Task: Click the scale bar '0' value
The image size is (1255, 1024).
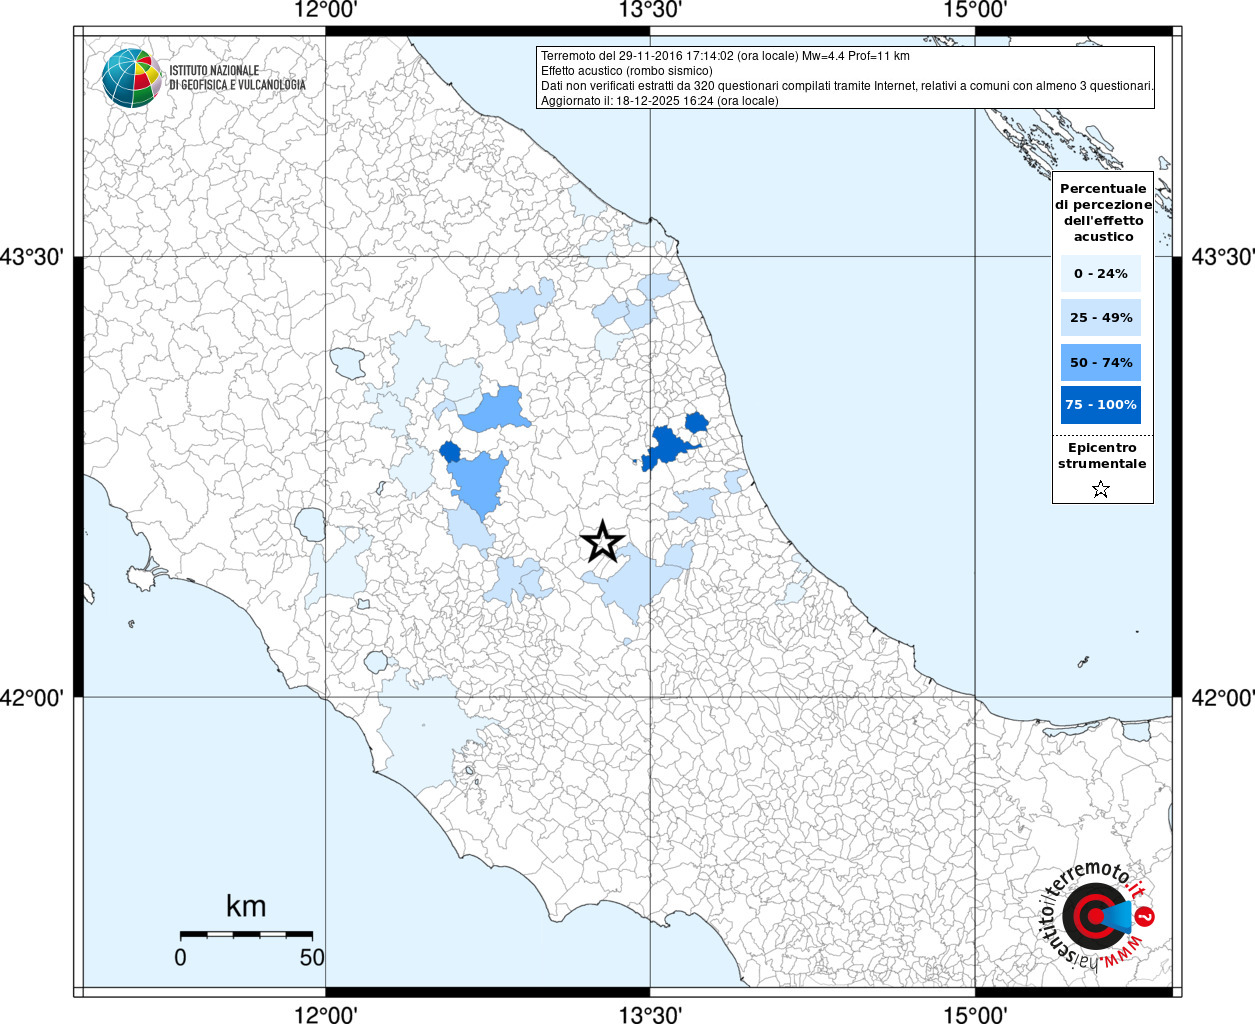Action: [x=180, y=957]
